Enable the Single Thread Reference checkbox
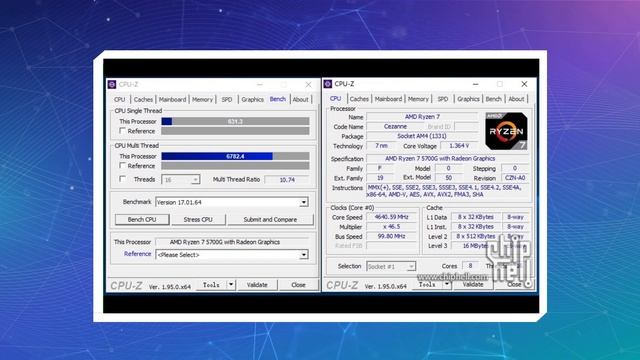Screen dimensions: 640x360 122,131
